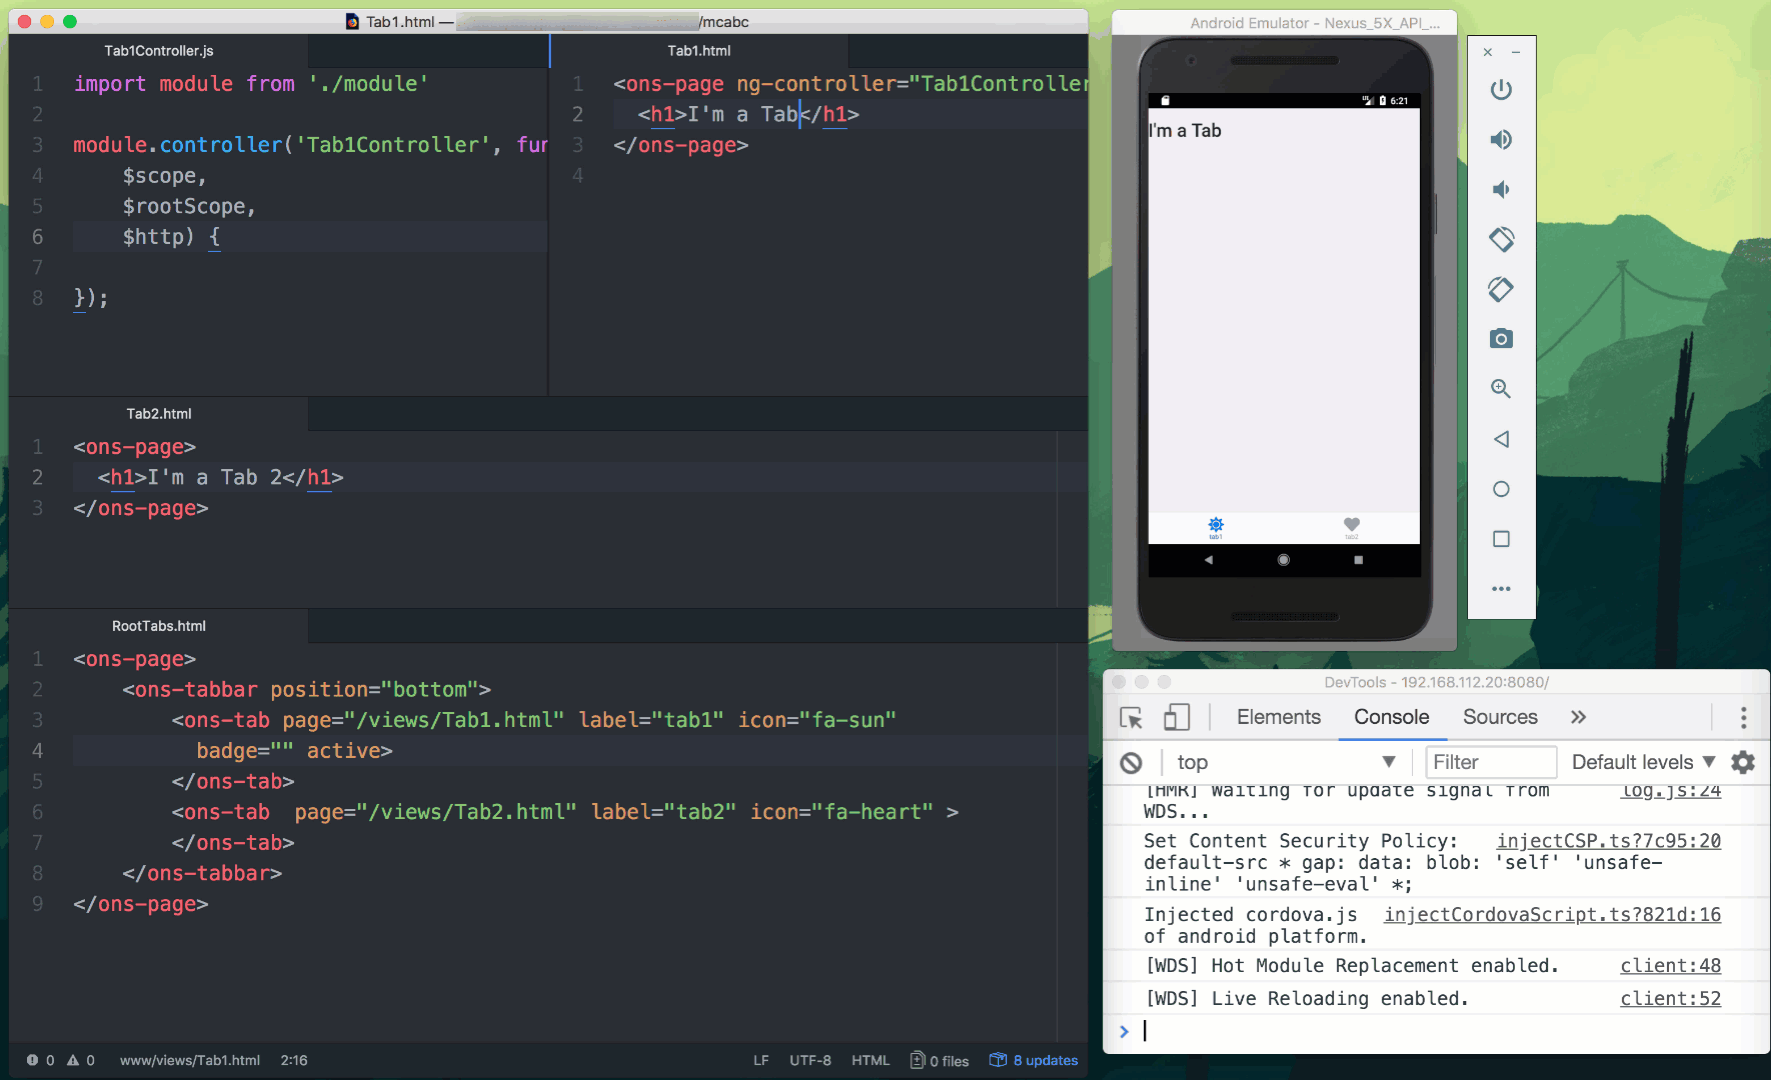1771x1080 pixels.
Task: Activate the DevTools inspect element picker
Action: [x=1131, y=717]
